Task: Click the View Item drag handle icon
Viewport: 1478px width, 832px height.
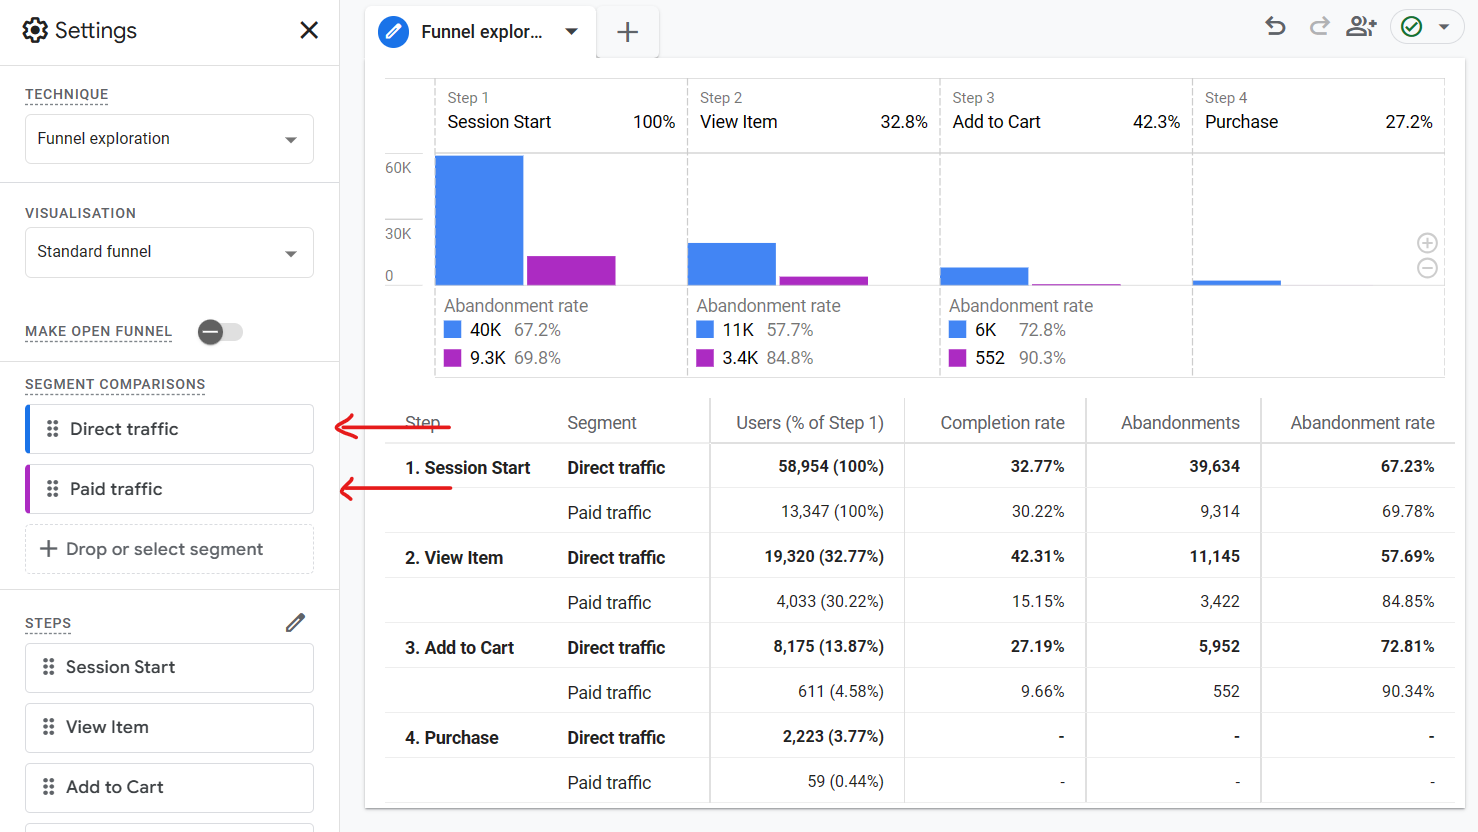Action: click(48, 727)
